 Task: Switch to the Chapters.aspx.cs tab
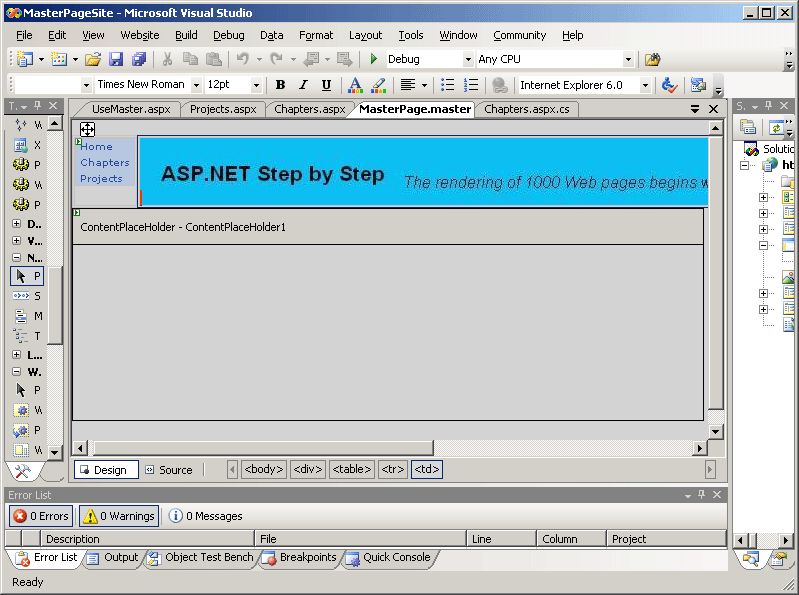(x=526, y=109)
